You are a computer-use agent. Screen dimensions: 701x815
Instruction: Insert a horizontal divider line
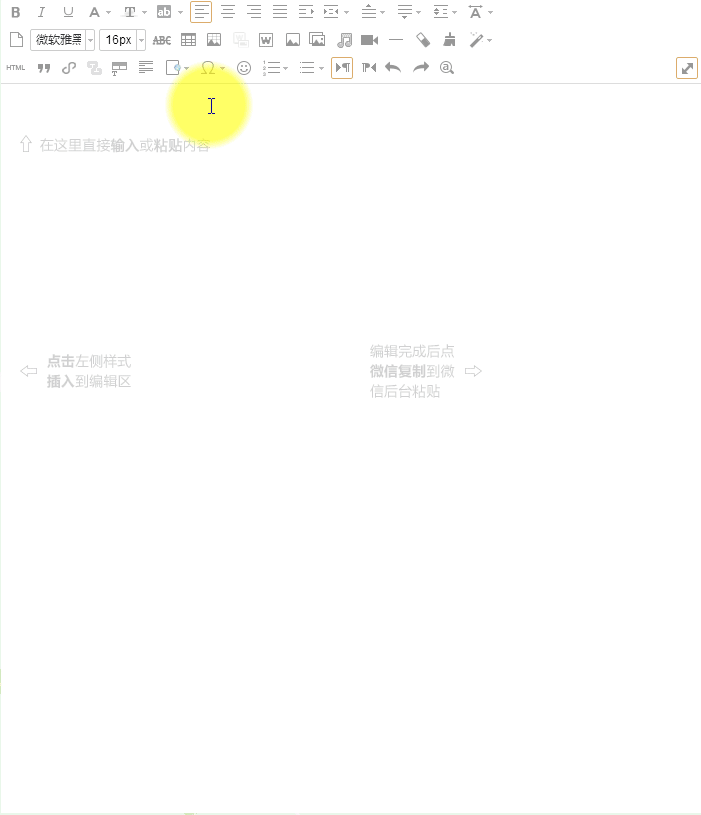396,40
